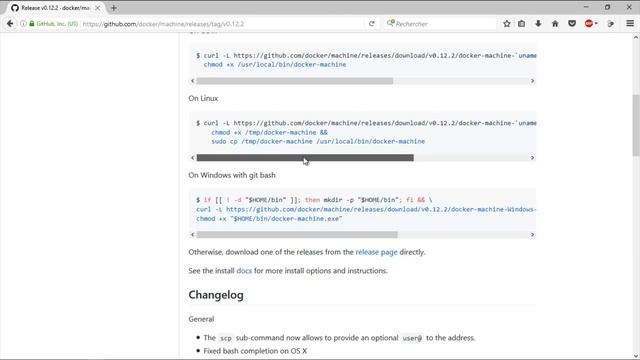Click the green padlock GitHub identity

[53, 24]
